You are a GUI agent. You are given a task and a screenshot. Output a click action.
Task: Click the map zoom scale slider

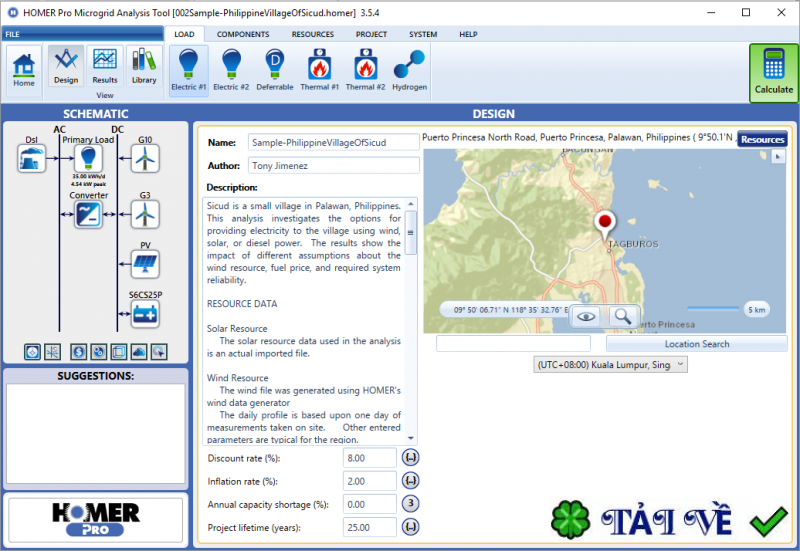[x=713, y=309]
